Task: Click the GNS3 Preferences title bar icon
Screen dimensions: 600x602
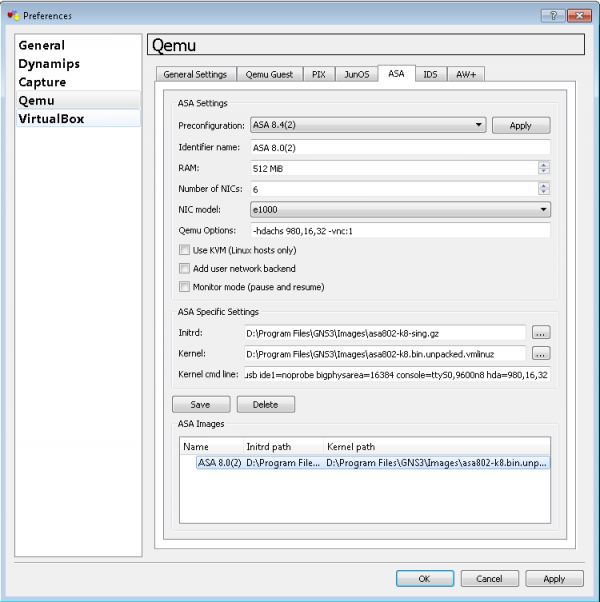Action: (x=13, y=15)
